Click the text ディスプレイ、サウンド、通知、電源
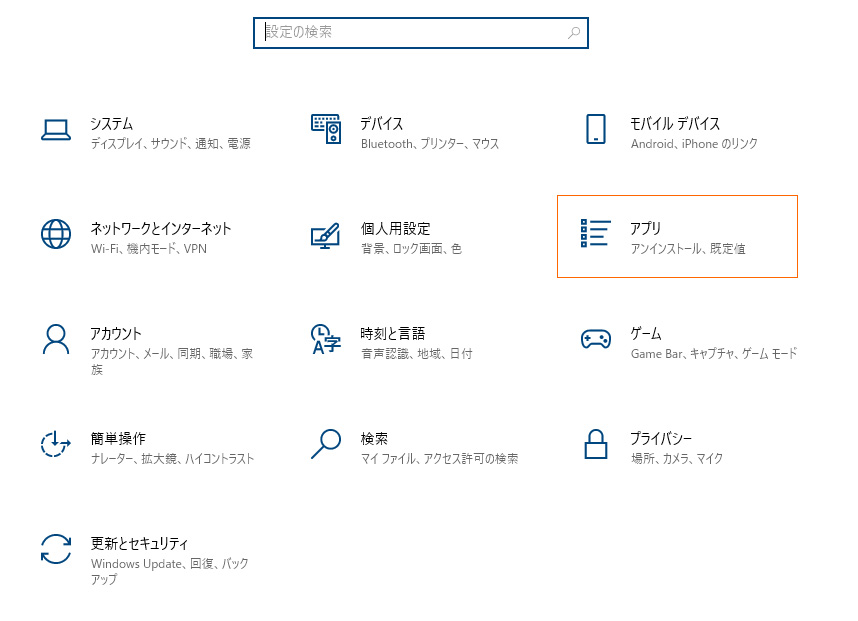858x621 pixels. [x=171, y=143]
